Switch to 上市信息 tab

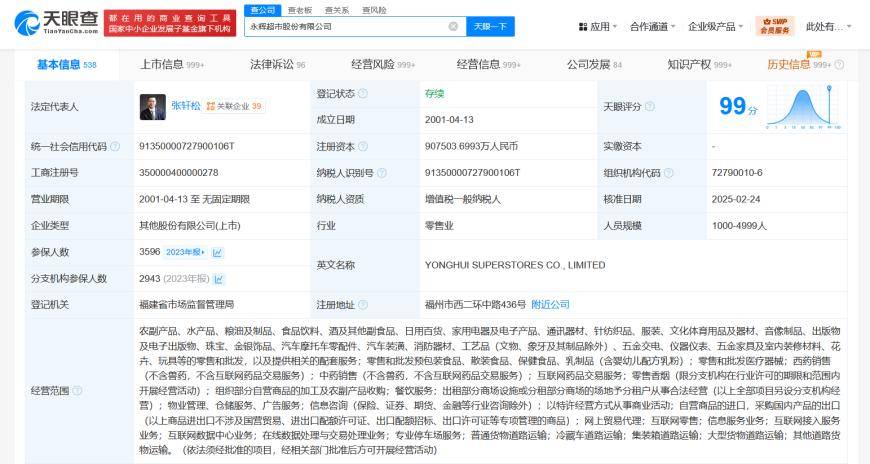171,64
